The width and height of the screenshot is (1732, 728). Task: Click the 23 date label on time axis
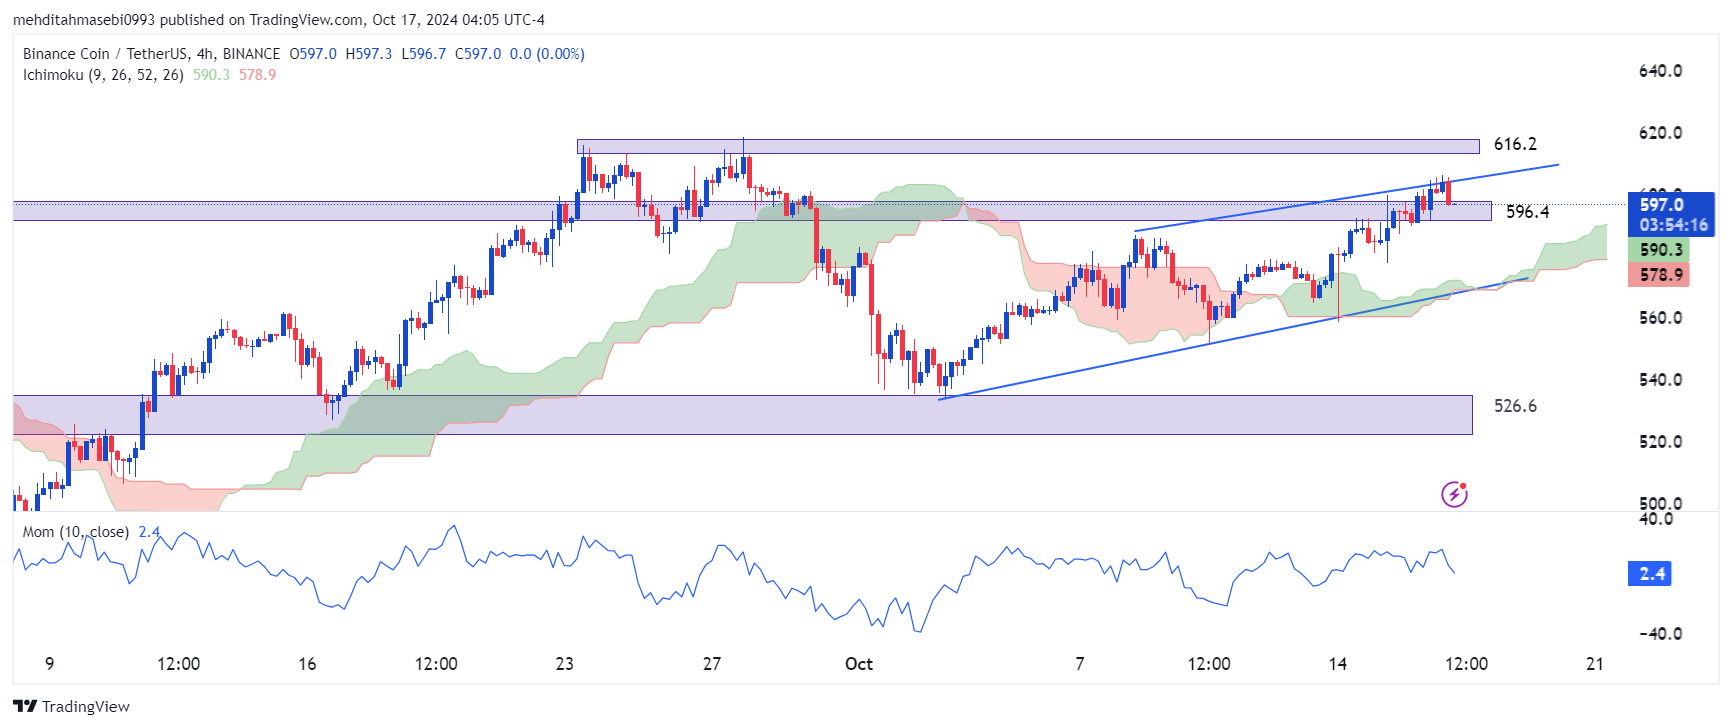coord(565,664)
